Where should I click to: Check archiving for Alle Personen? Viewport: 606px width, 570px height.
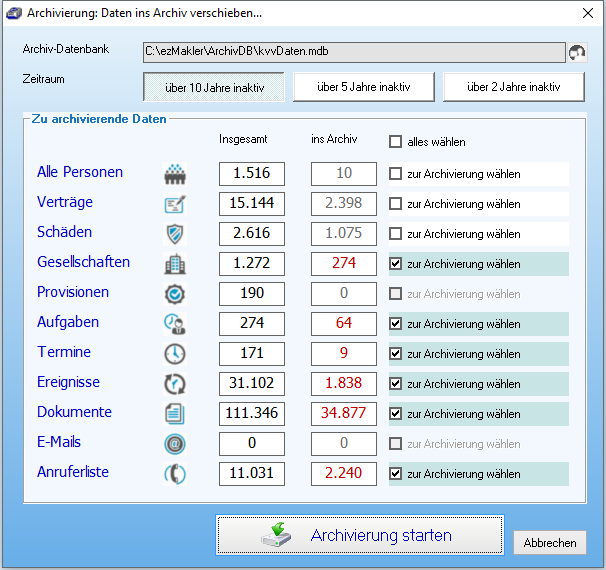pos(396,174)
